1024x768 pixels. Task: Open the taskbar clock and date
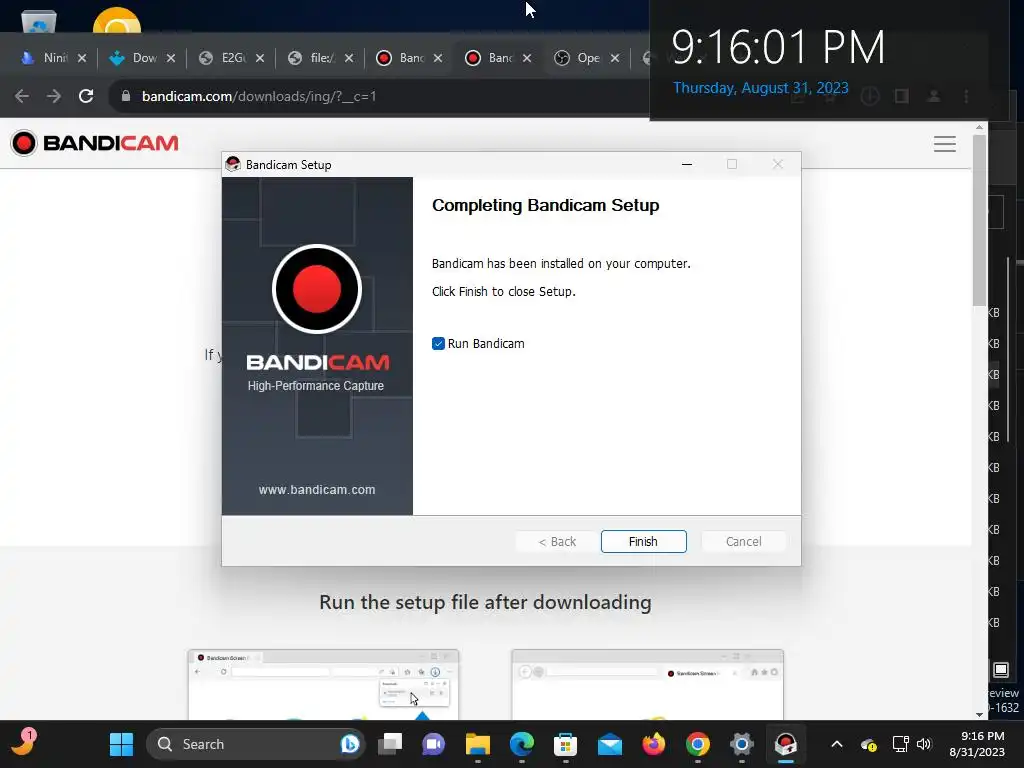[977, 744]
